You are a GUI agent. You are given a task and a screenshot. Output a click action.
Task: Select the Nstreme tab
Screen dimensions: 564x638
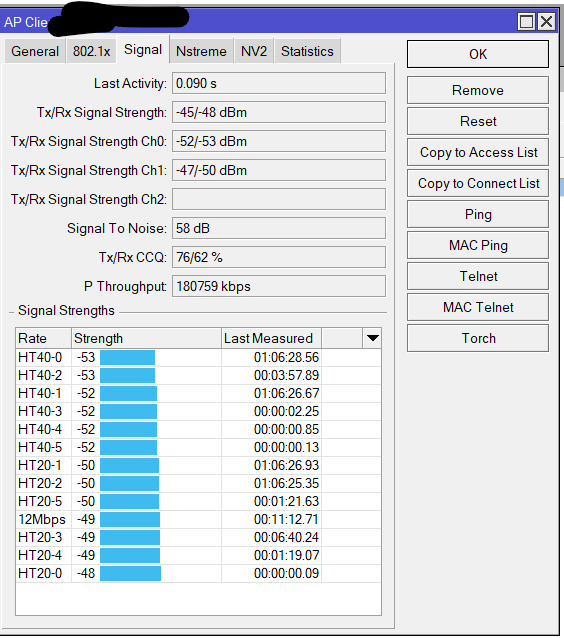coord(201,51)
